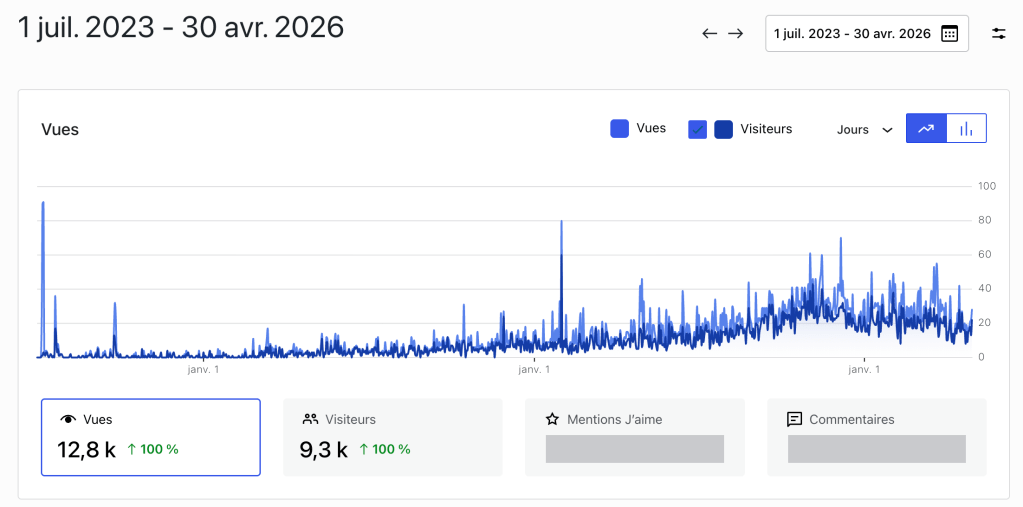Click the star icon on Mentions J'aime
This screenshot has height=507, width=1023.
(553, 420)
